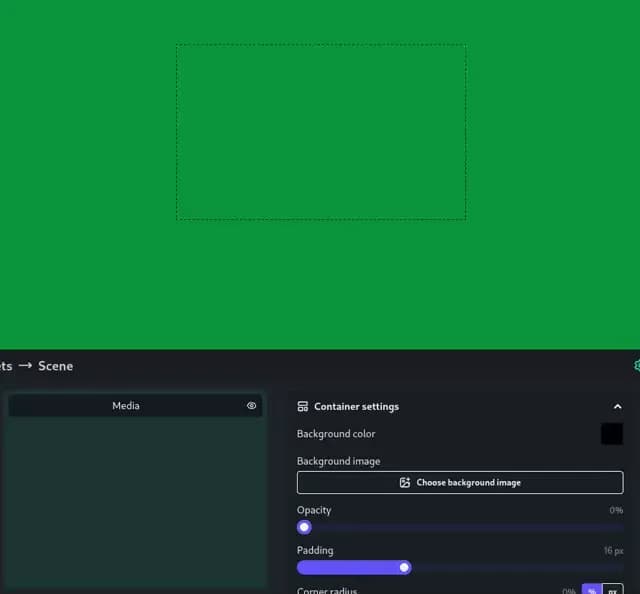Click the Opacity 0% value
The image size is (640, 594).
click(616, 510)
